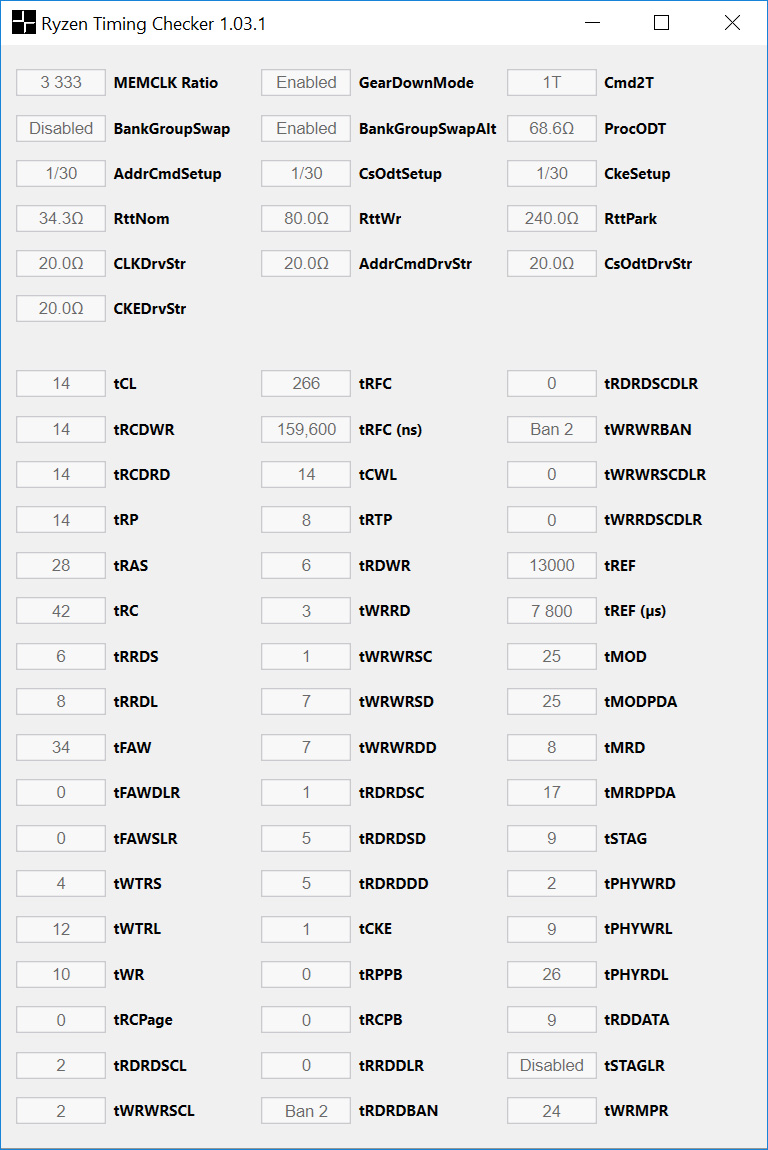Click the tREF value field
The height and width of the screenshot is (1150, 768).
click(551, 565)
